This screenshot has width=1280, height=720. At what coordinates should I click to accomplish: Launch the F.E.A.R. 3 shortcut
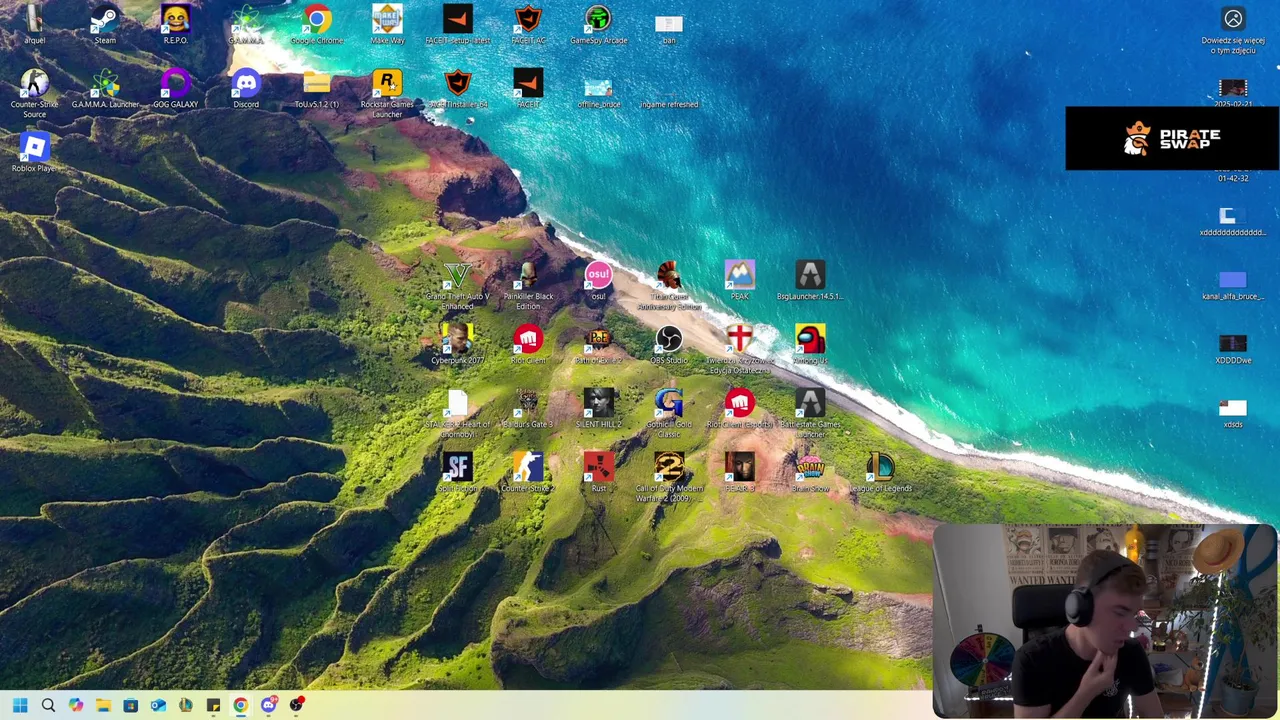tap(740, 473)
